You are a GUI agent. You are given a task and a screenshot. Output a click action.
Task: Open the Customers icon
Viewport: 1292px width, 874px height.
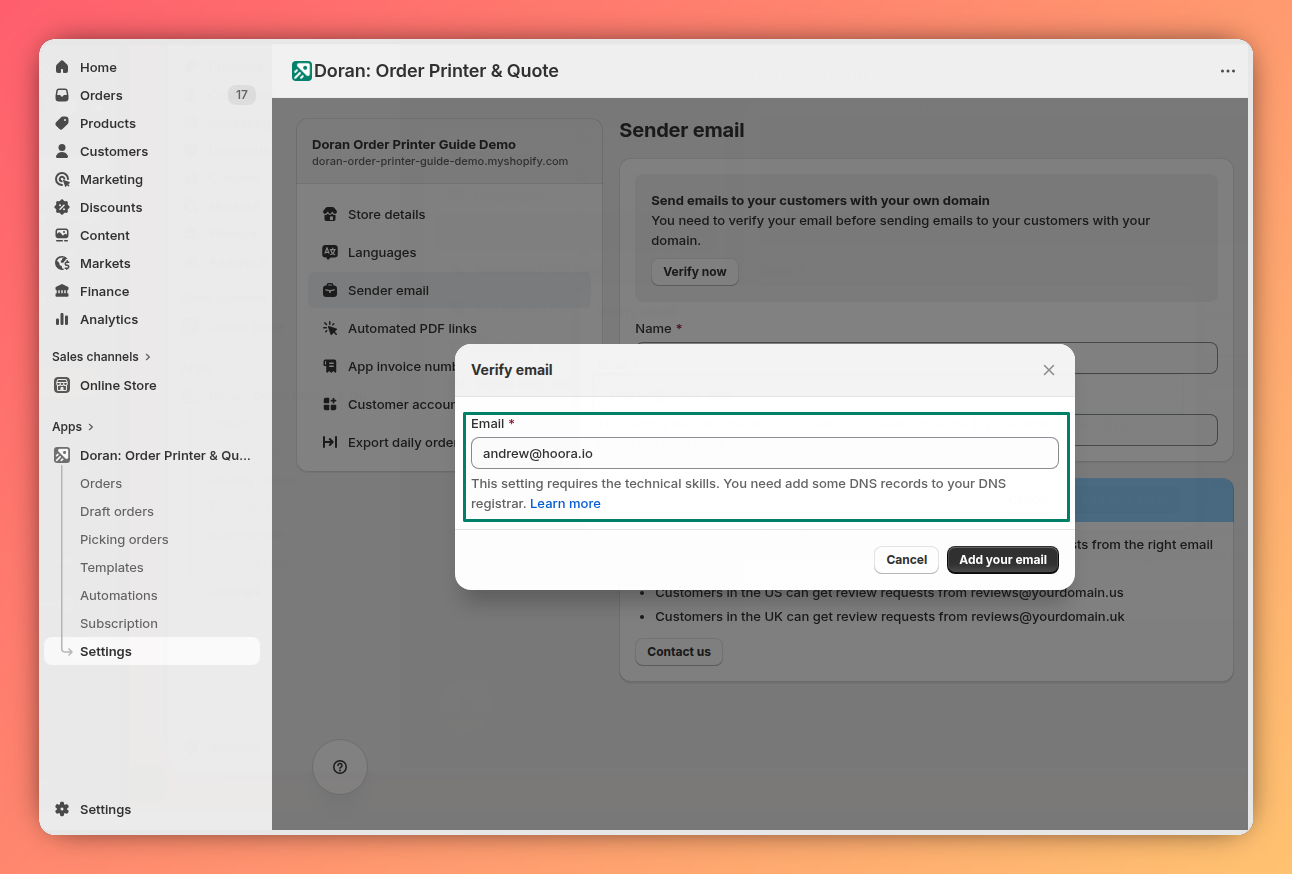pyautogui.click(x=64, y=151)
